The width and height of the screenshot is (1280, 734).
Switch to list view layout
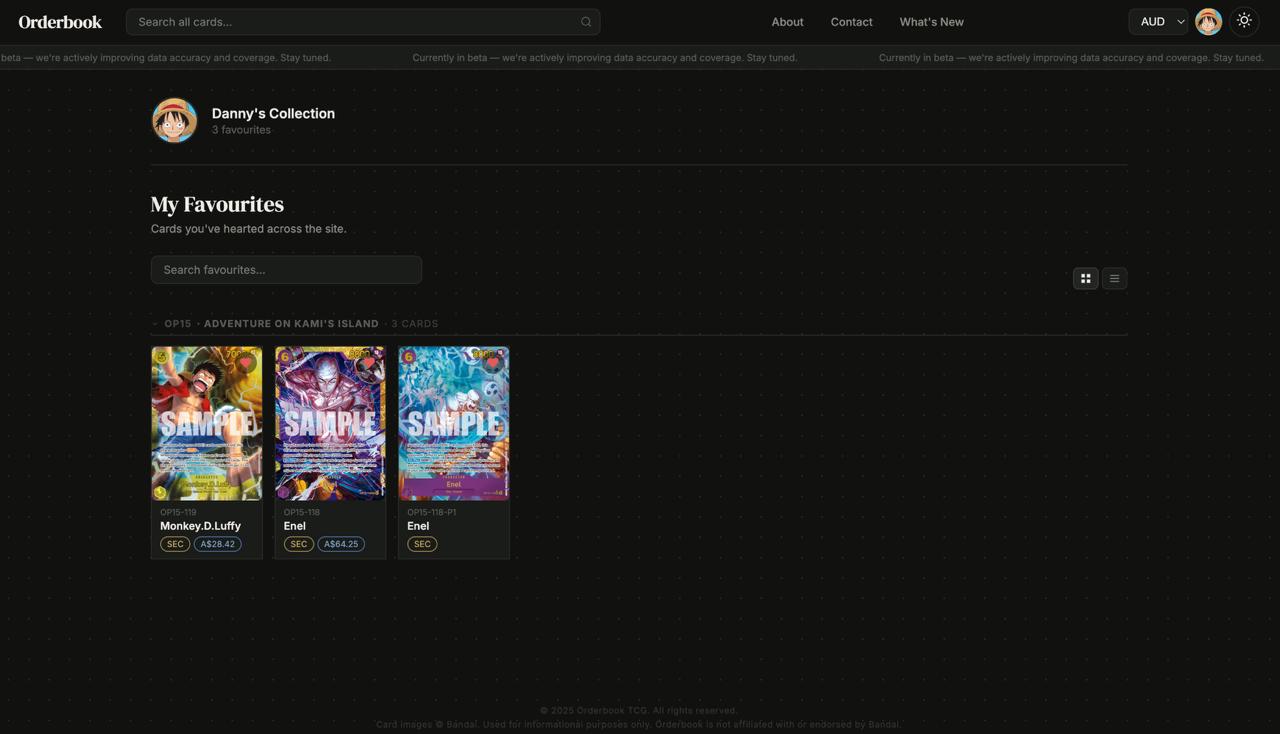[1114, 278]
